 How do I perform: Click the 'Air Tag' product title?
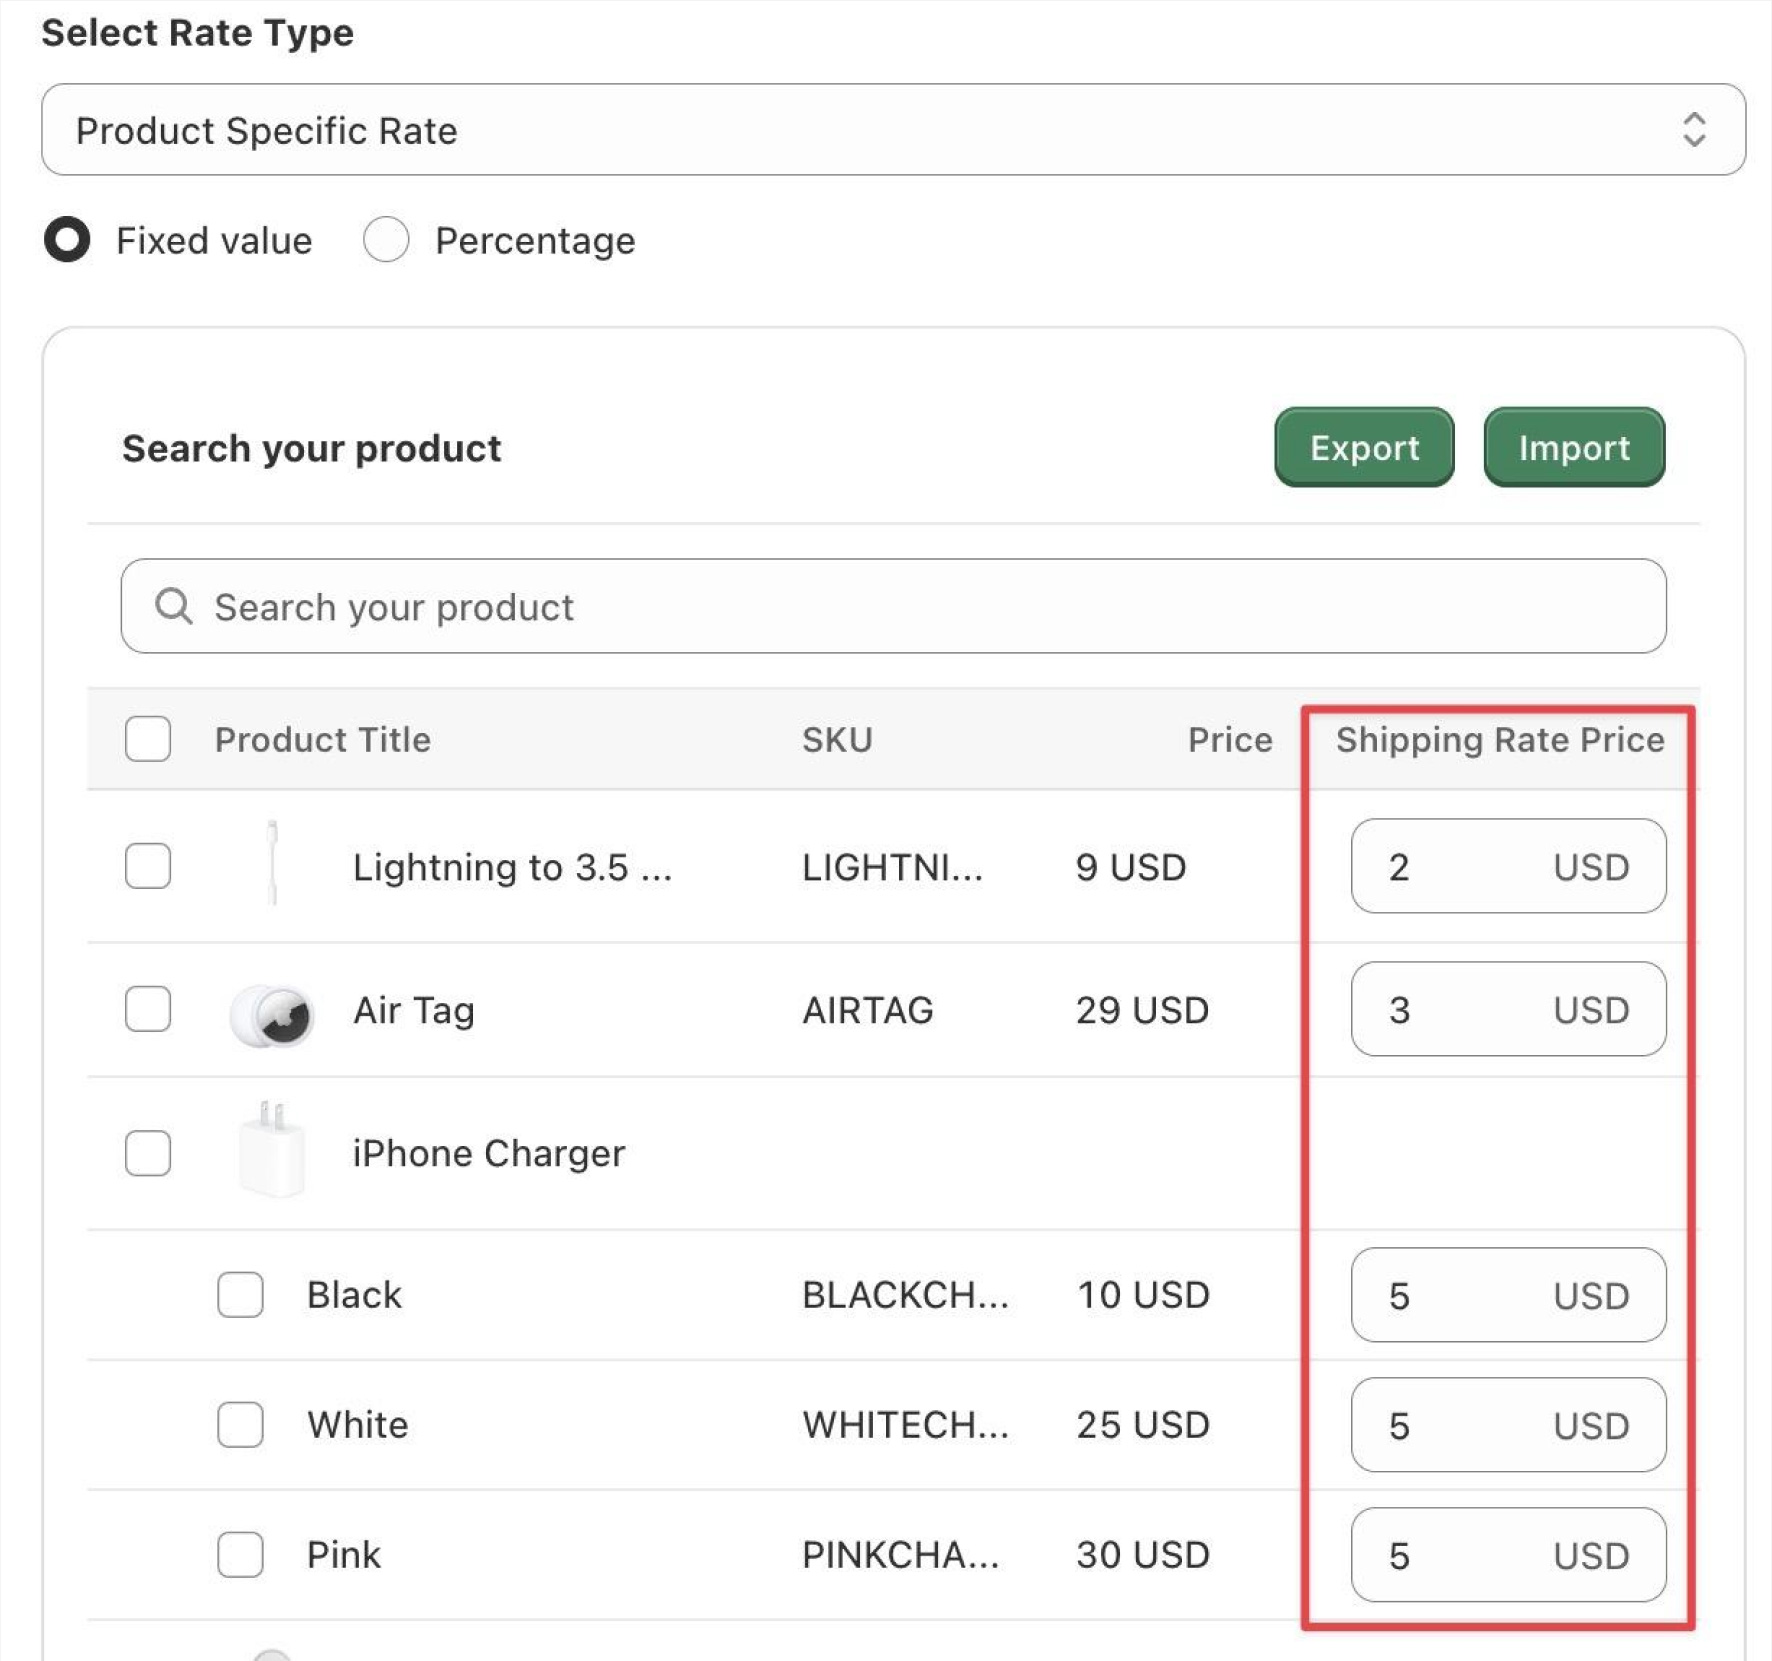(x=414, y=1010)
